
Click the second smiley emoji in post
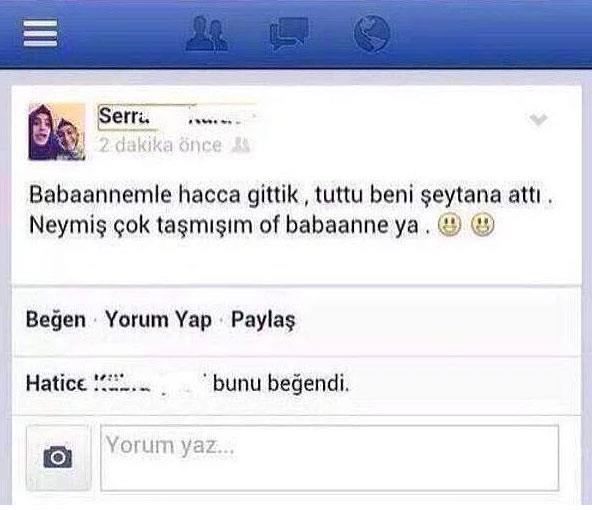point(483,225)
